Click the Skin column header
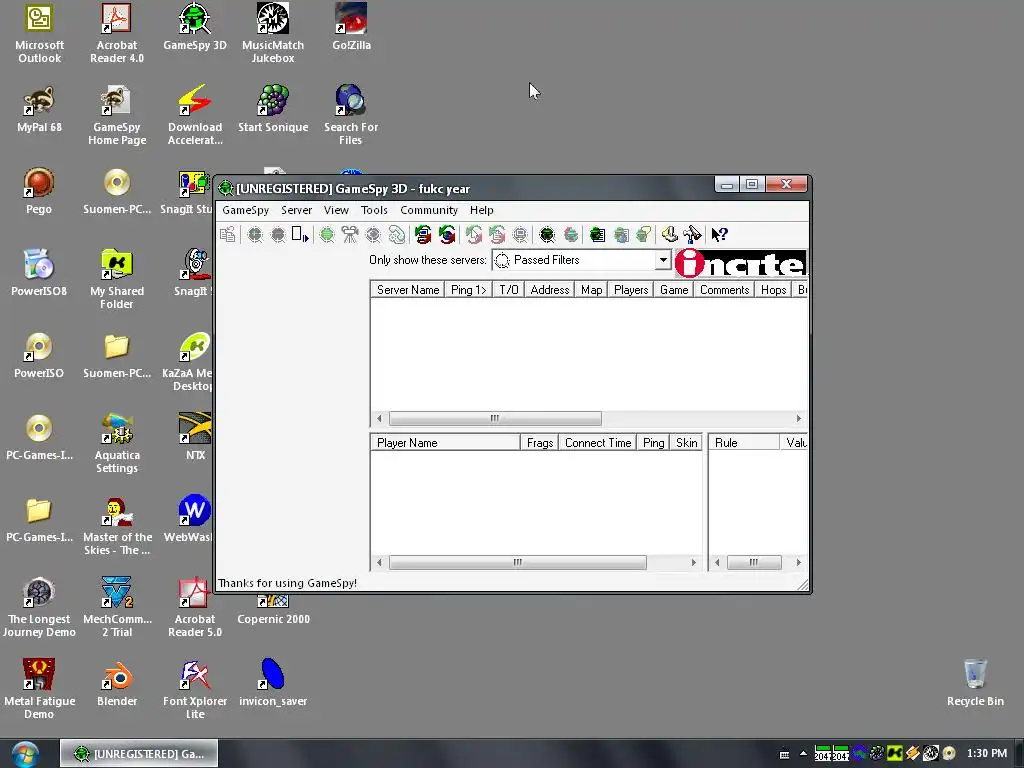This screenshot has height=768, width=1024. click(686, 443)
